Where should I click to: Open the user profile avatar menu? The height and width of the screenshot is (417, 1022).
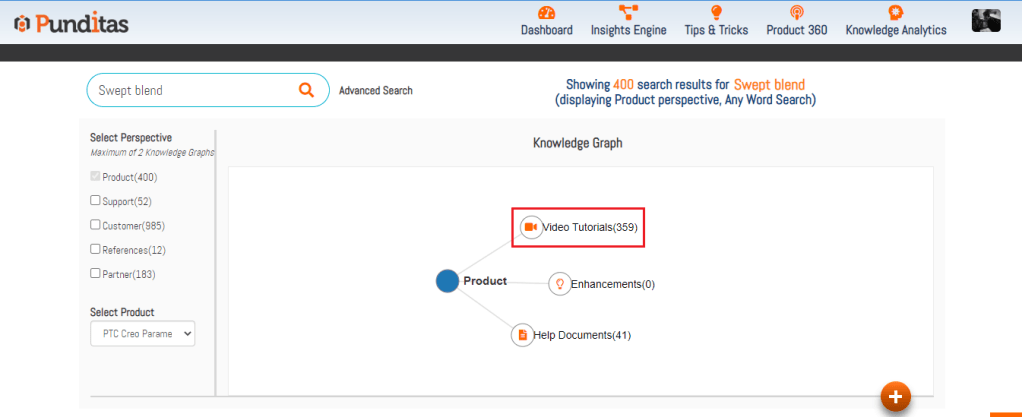[x=985, y=20]
